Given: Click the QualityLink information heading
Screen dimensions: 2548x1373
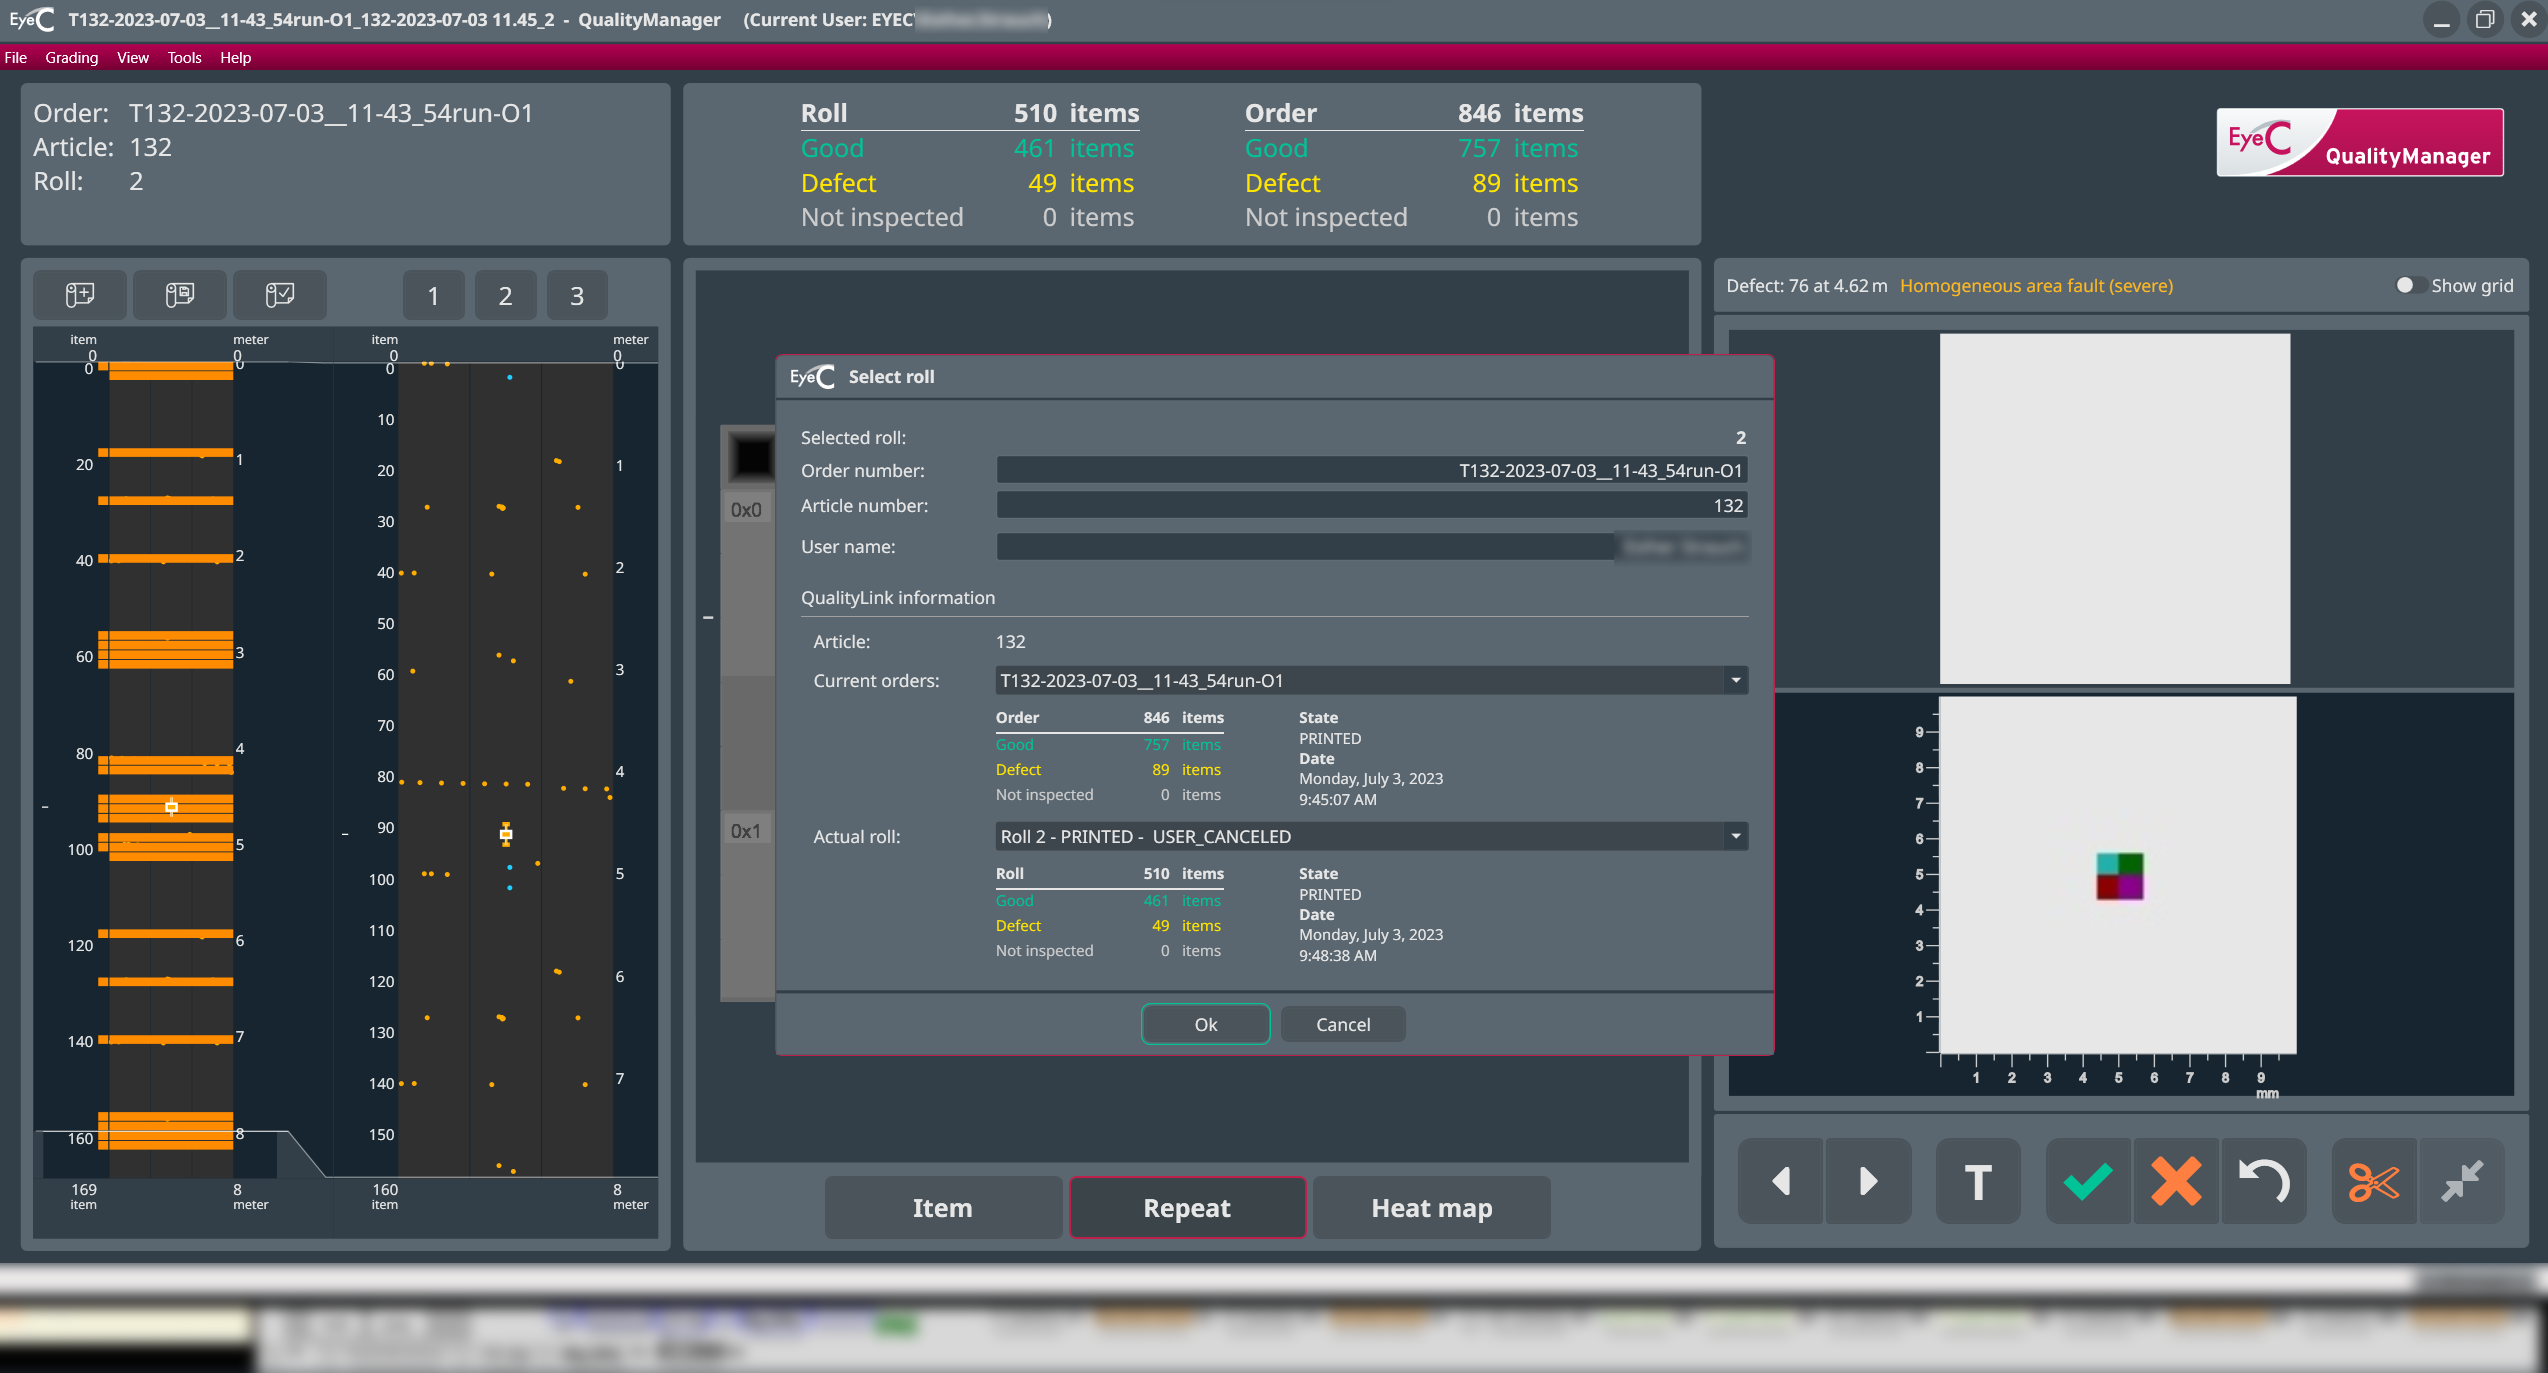Looking at the screenshot, I should coord(898,598).
